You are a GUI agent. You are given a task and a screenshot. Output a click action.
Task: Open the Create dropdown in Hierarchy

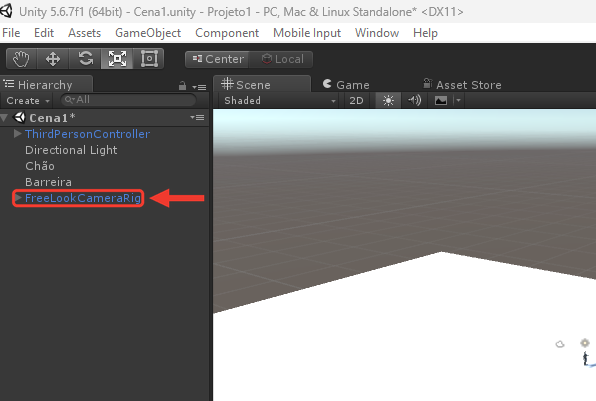pyautogui.click(x=28, y=101)
